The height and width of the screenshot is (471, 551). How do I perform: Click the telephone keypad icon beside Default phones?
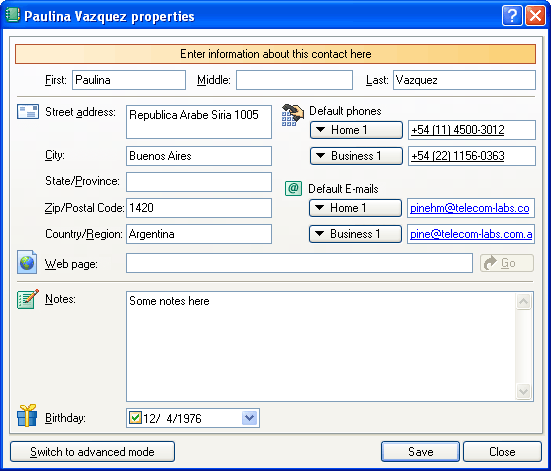(293, 115)
